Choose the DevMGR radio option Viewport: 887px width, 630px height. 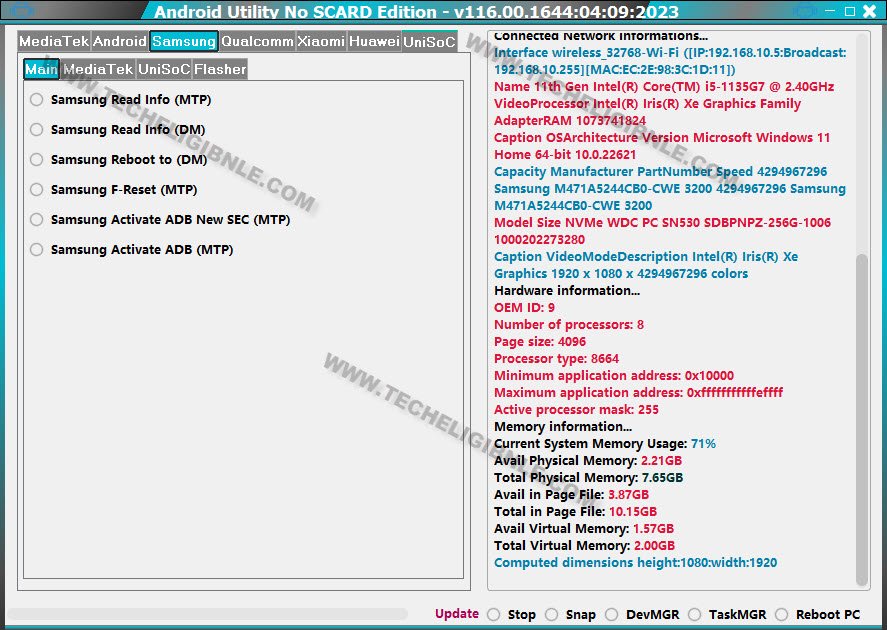click(x=612, y=615)
